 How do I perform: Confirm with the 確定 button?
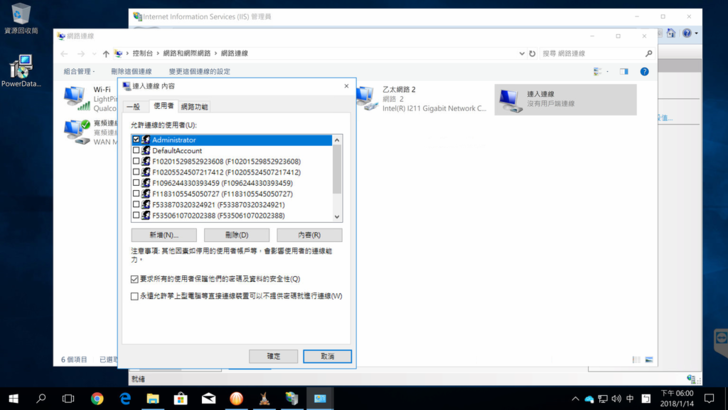click(273, 356)
